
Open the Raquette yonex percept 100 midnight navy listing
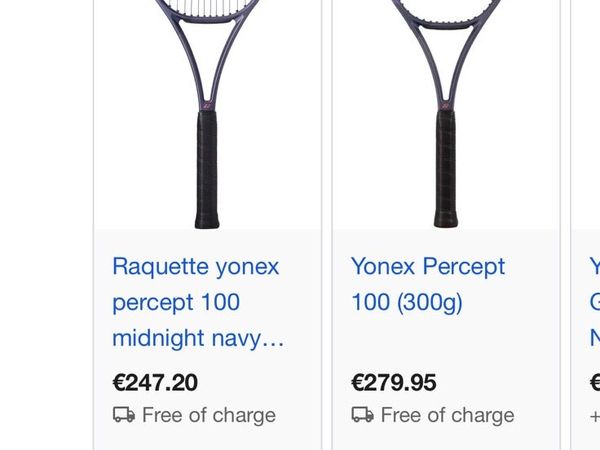[196, 302]
